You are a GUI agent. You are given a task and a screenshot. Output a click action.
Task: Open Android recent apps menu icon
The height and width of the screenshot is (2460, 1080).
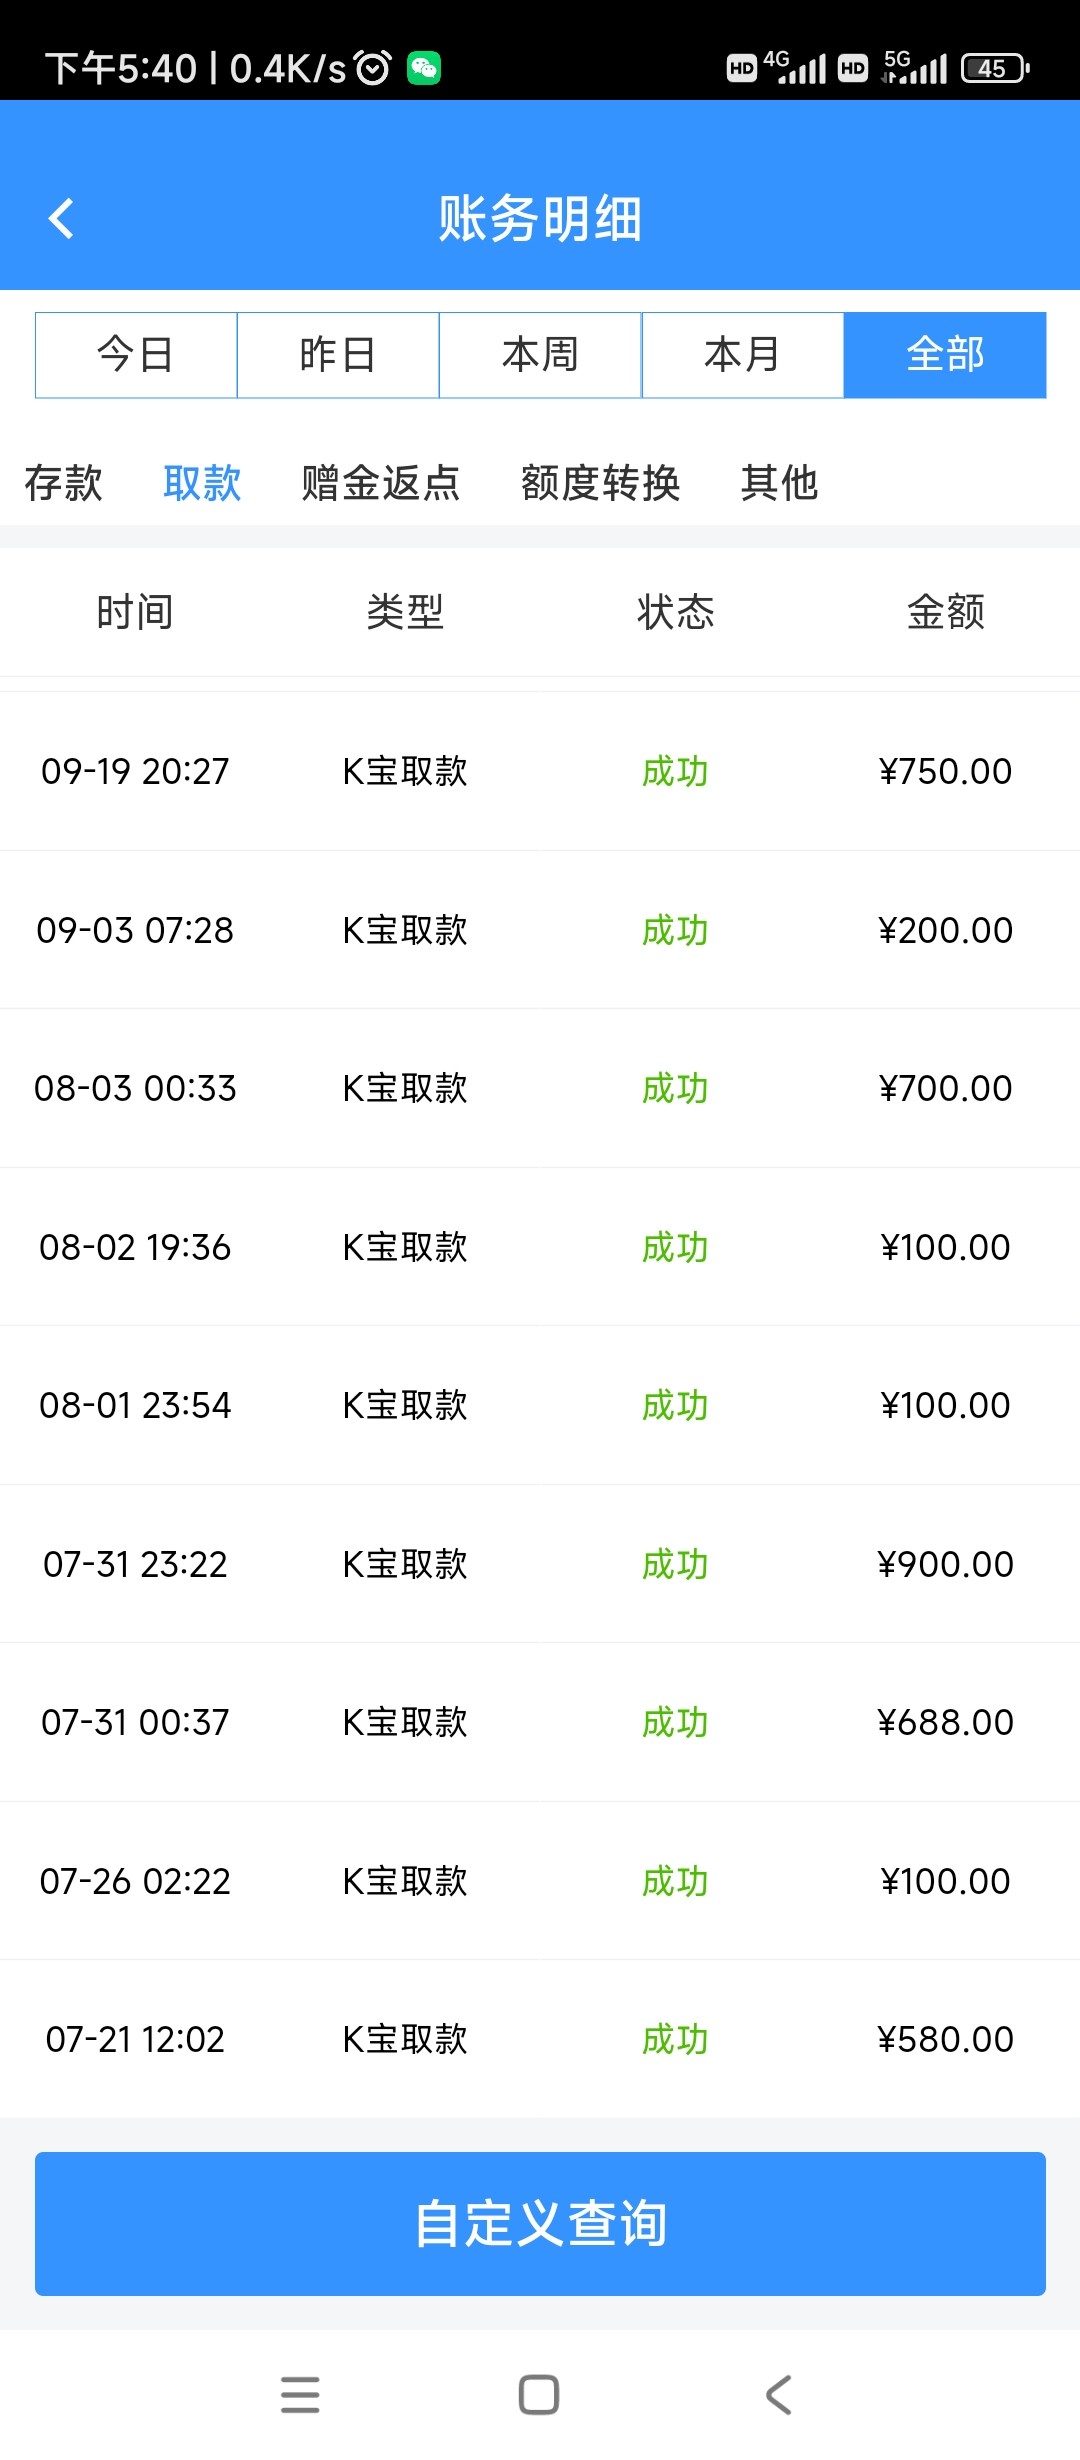pyautogui.click(x=300, y=2394)
